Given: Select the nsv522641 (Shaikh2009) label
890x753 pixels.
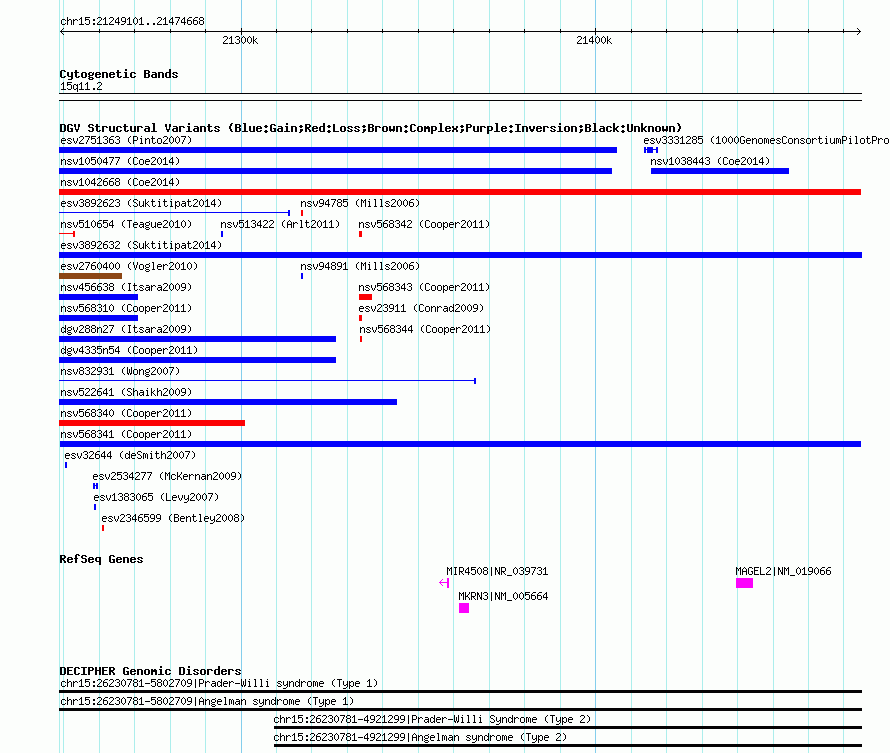Looking at the screenshot, I should click(126, 392).
